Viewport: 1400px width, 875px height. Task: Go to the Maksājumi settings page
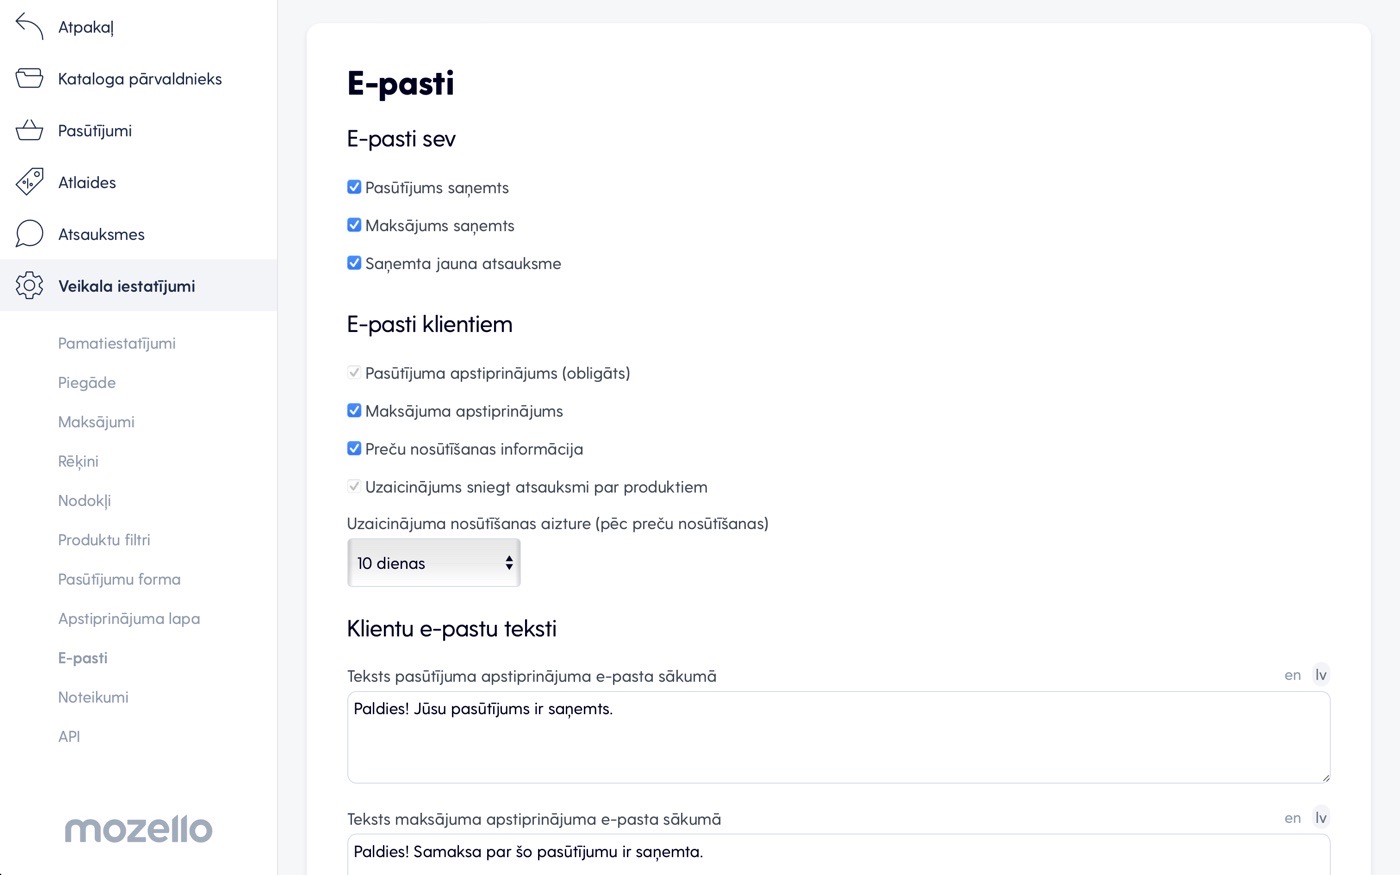coord(96,422)
